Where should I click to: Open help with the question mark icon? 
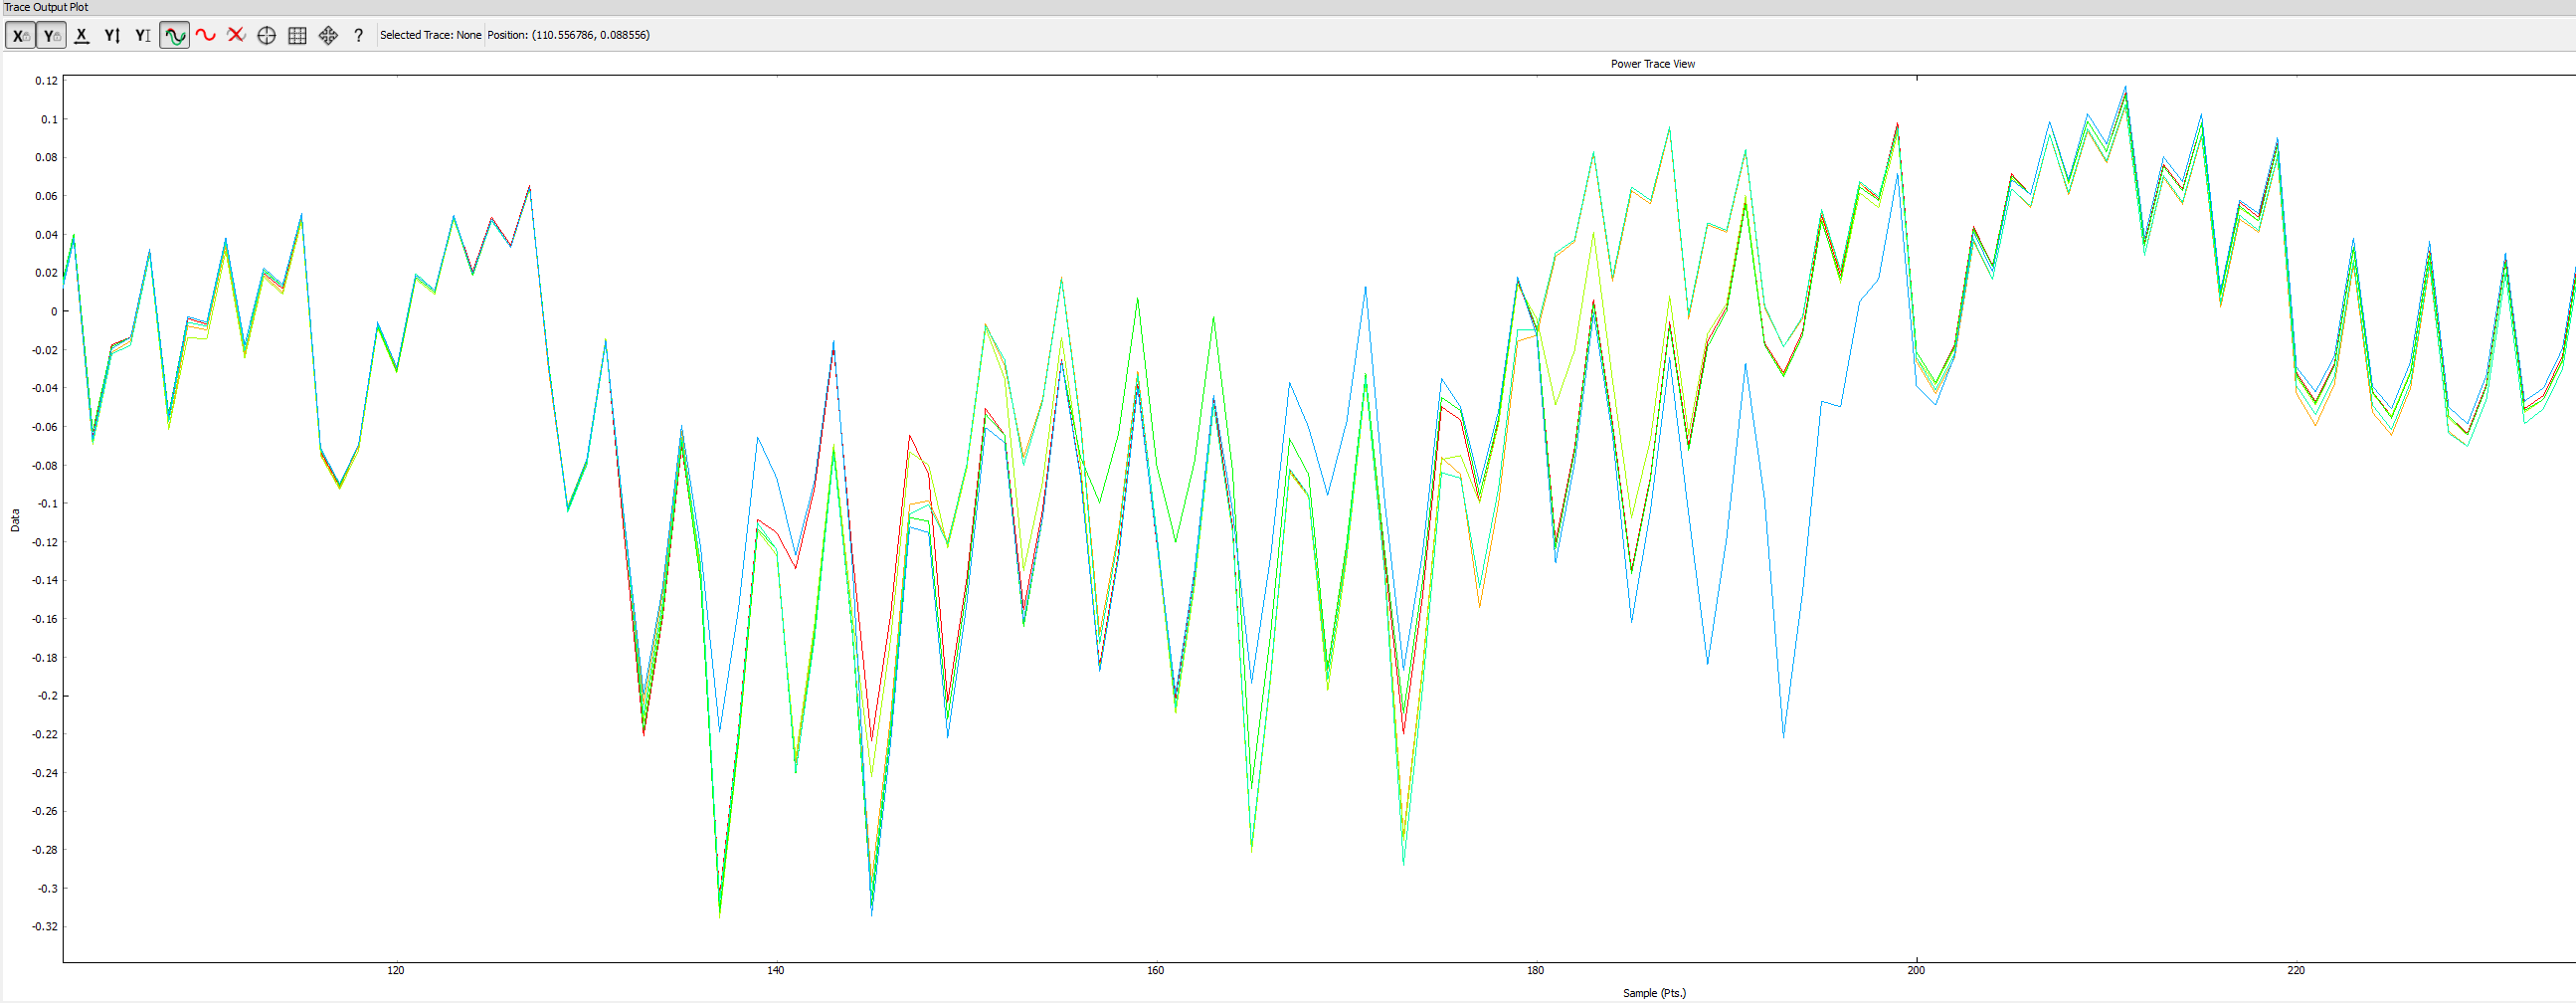pos(359,36)
